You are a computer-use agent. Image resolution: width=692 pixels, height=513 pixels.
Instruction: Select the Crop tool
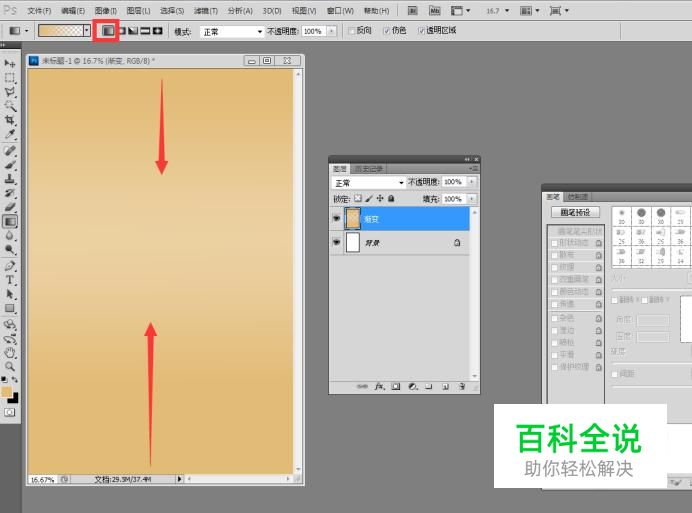coord(9,120)
